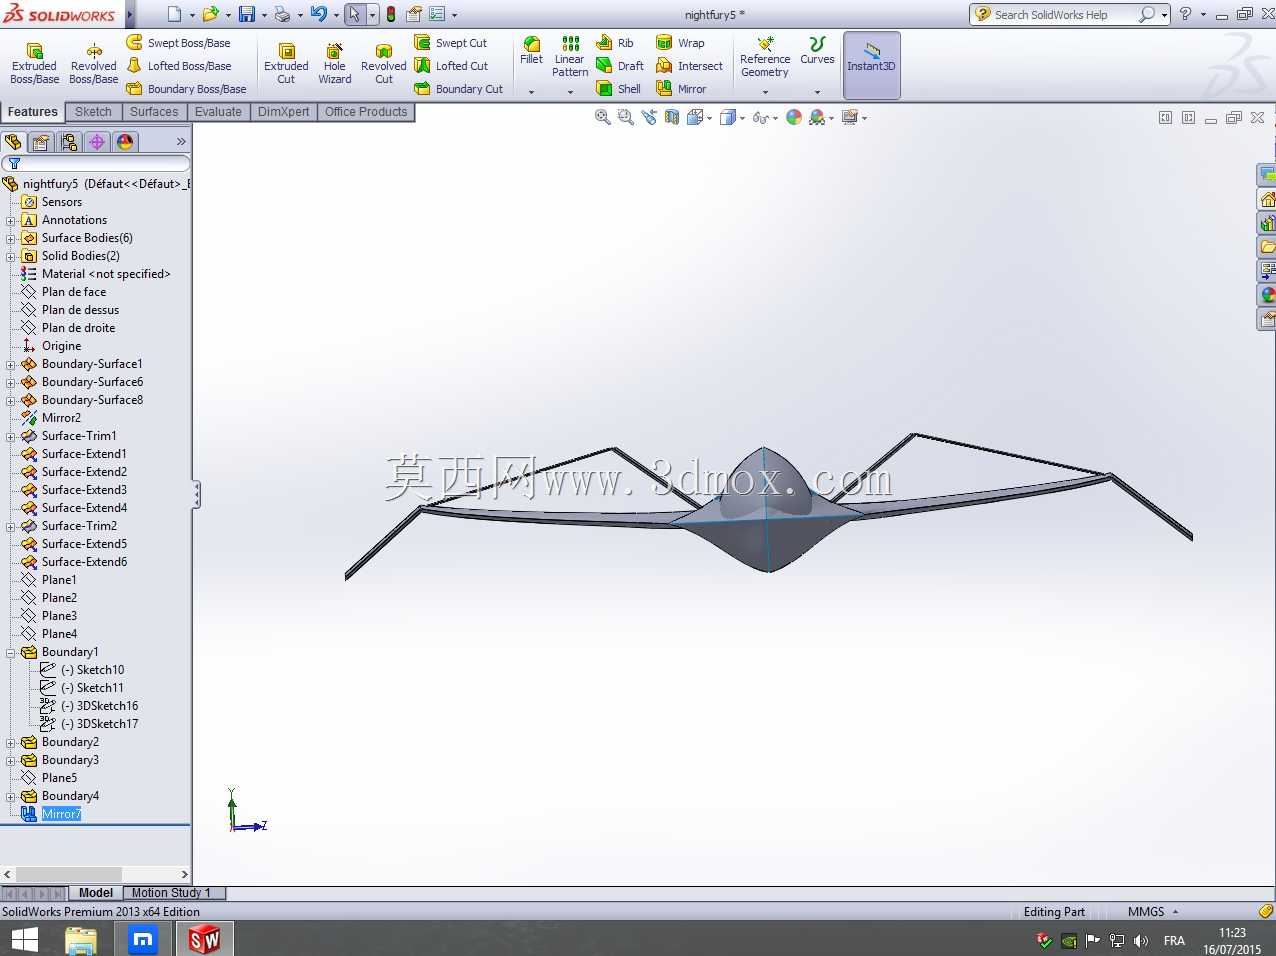Toggle the feature tree filter
The image size is (1276, 956).
15,164
